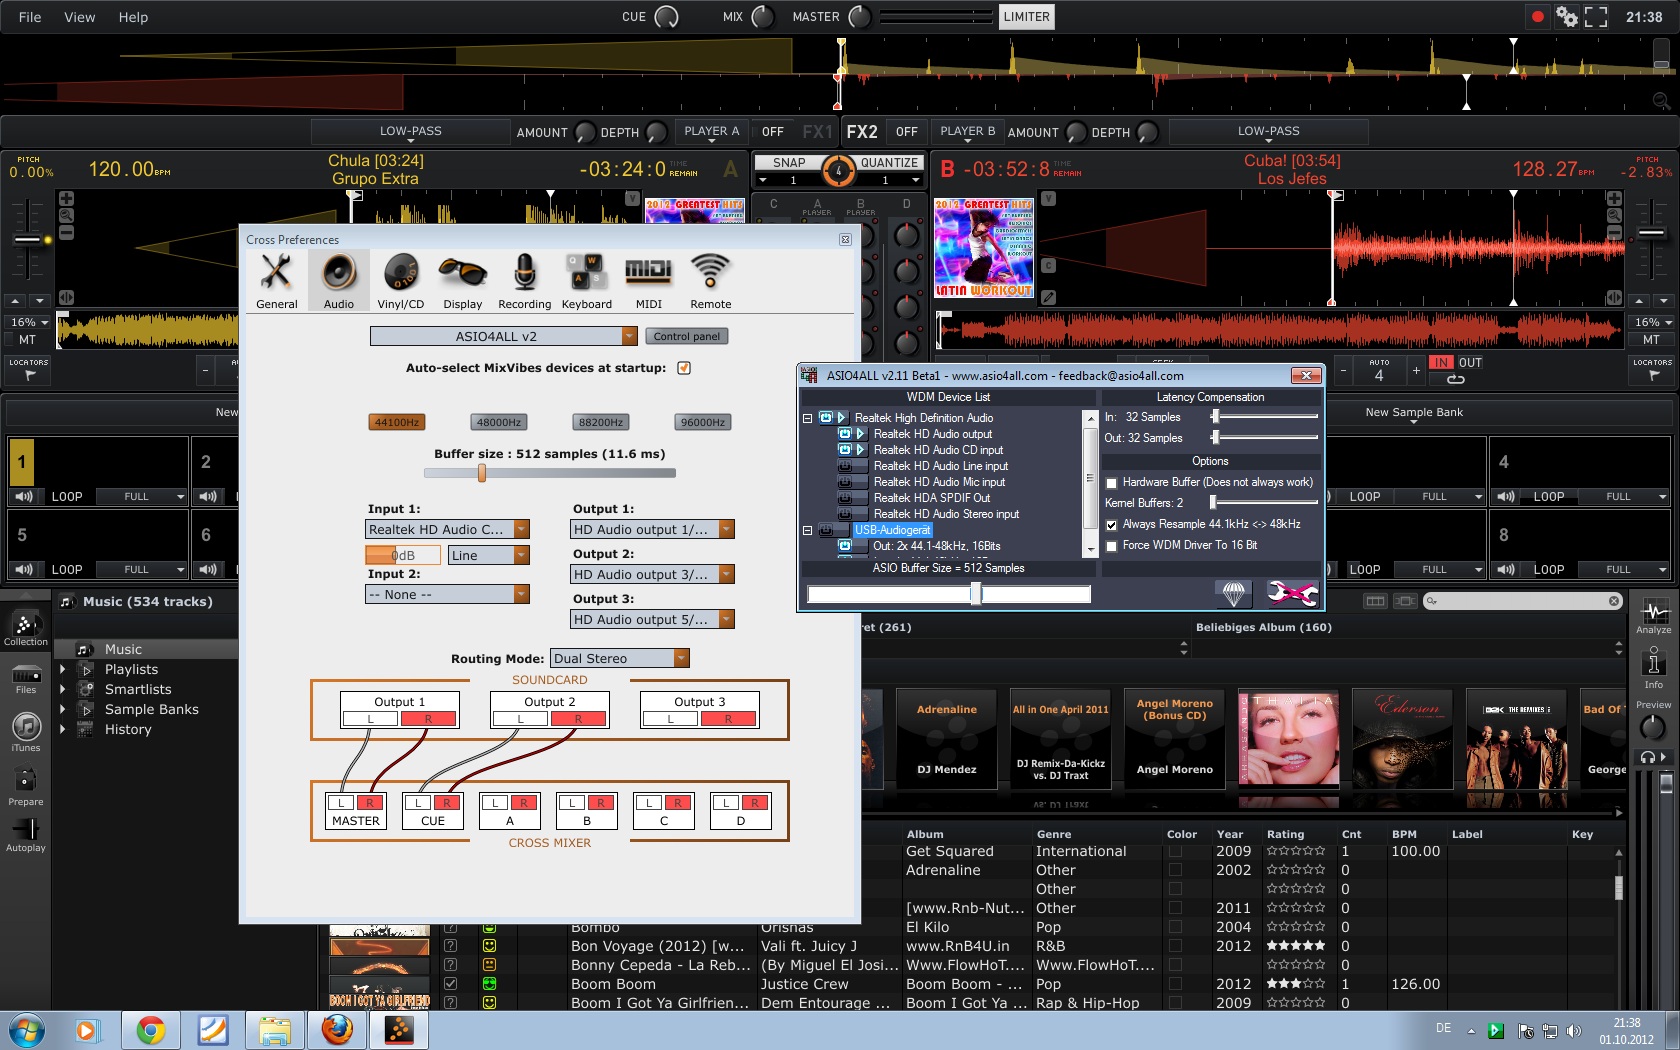Expand Playlists tree item
1680x1050 pixels.
[x=63, y=669]
